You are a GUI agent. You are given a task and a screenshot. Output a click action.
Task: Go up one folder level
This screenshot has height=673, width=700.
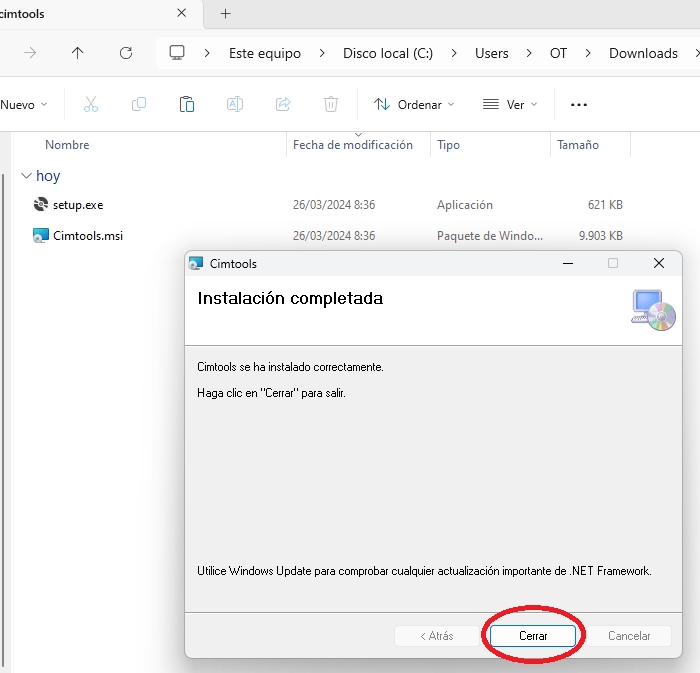[77, 53]
